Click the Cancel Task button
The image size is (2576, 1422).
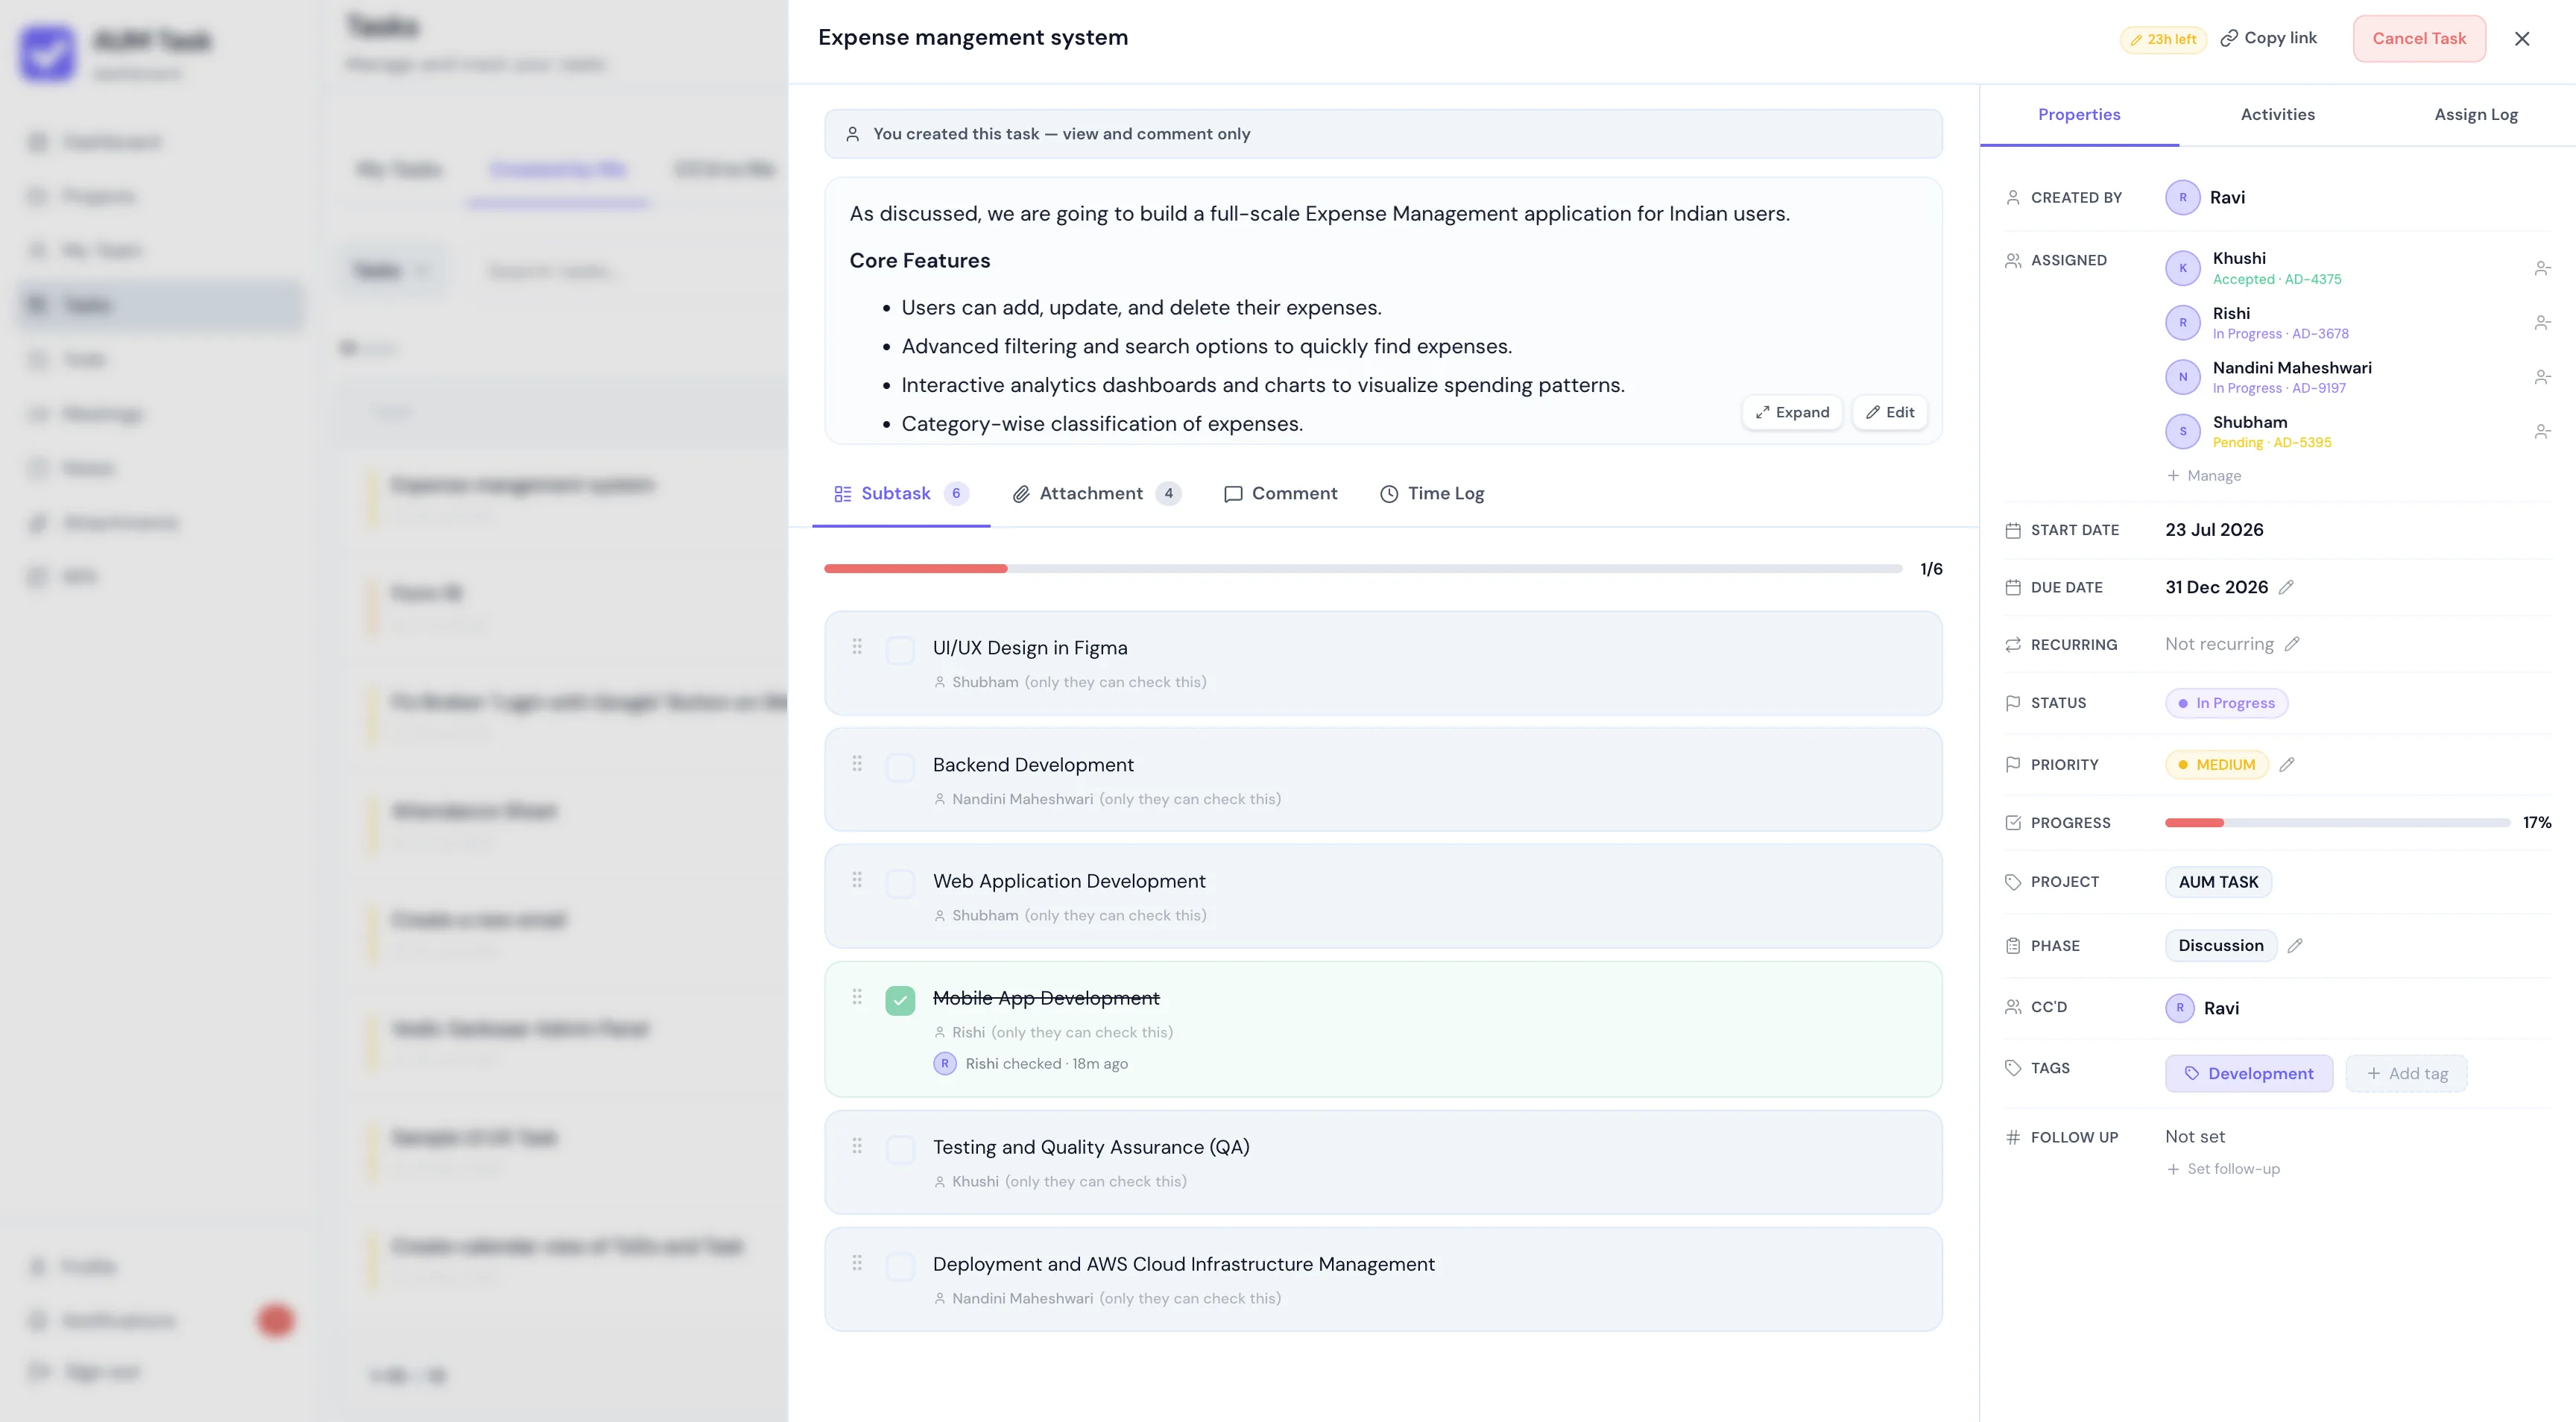pyautogui.click(x=2419, y=38)
